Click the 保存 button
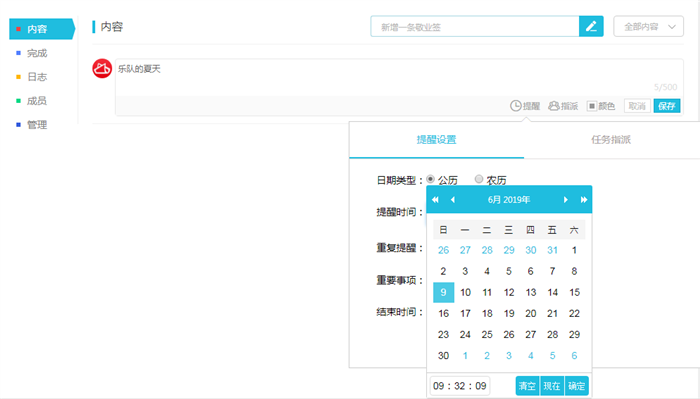This screenshot has height=399, width=700. [667, 106]
